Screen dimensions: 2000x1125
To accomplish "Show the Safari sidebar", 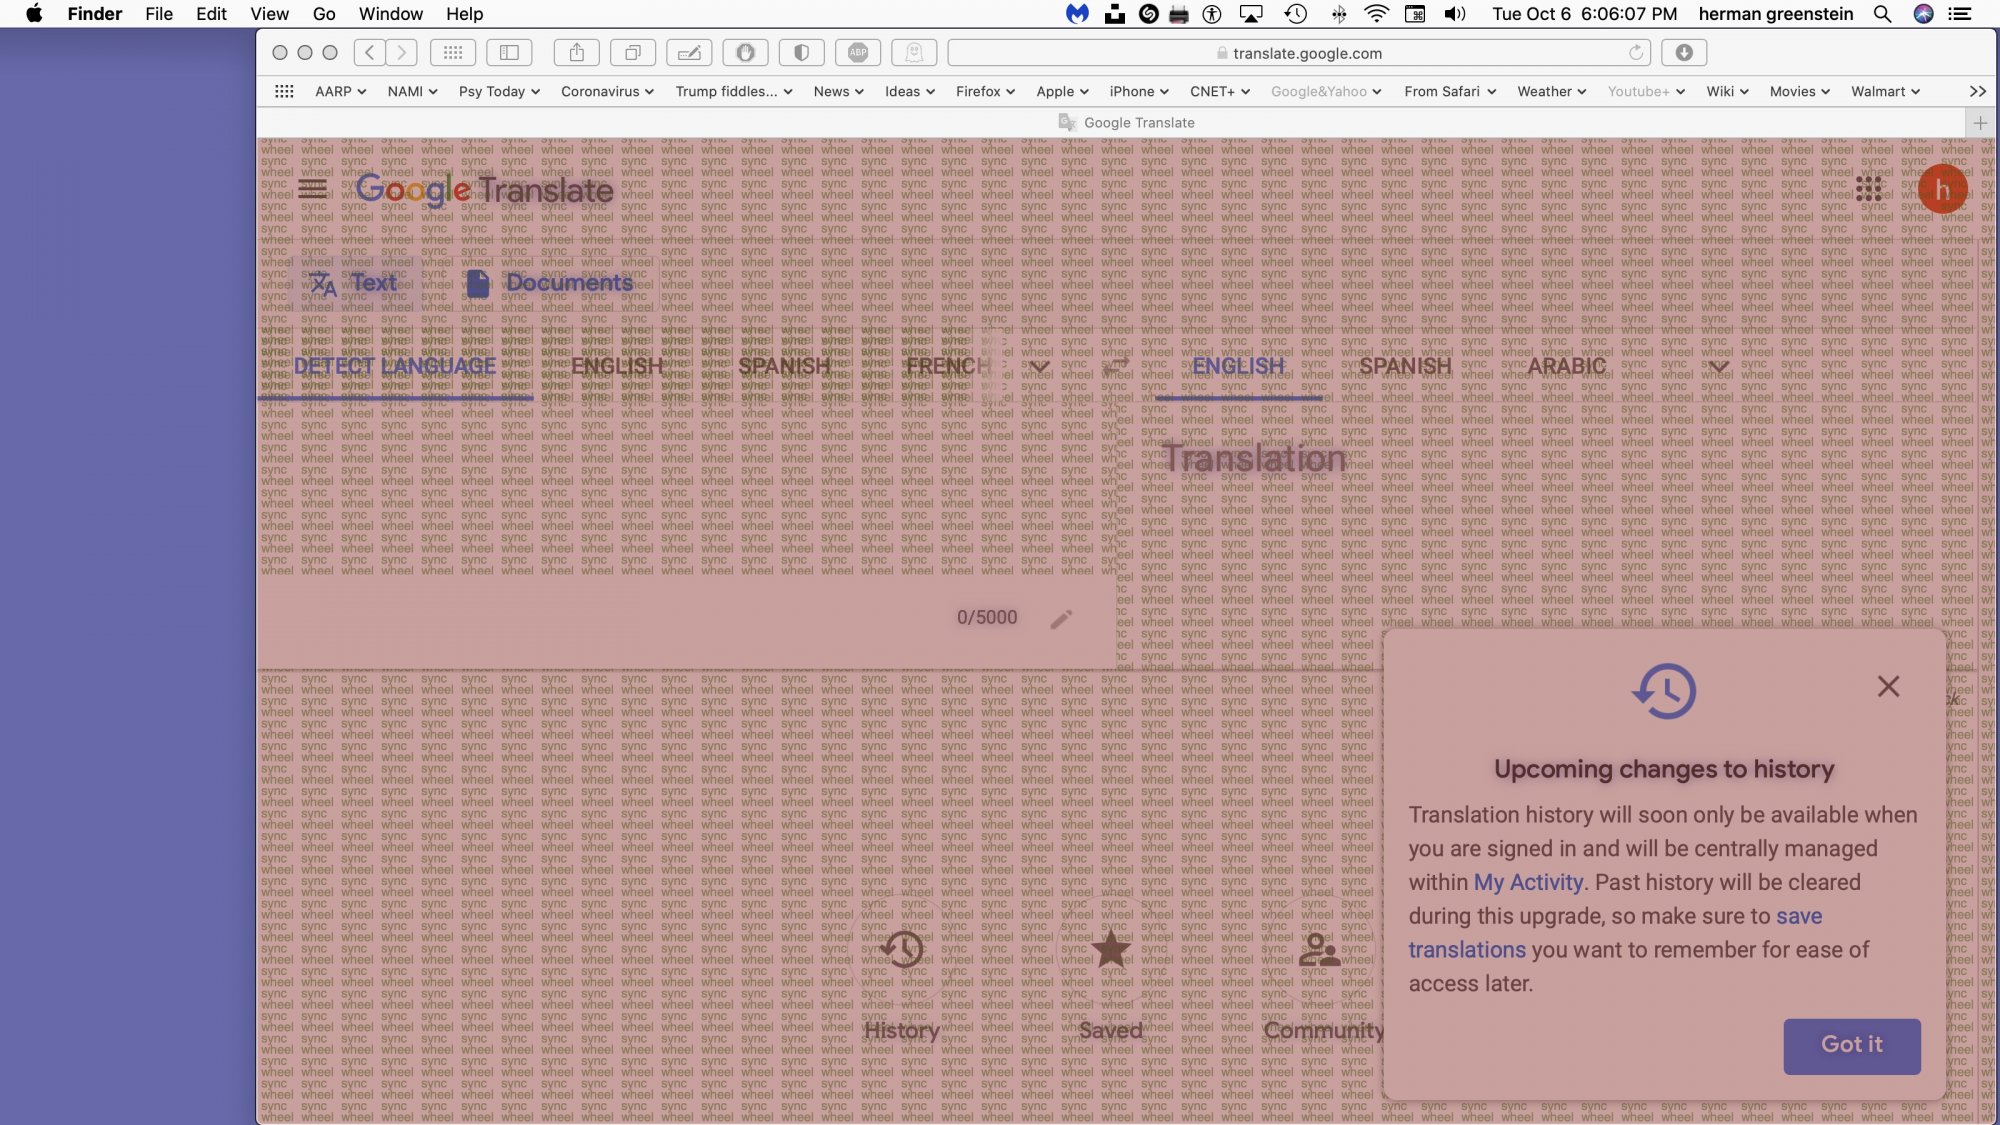I will [509, 52].
